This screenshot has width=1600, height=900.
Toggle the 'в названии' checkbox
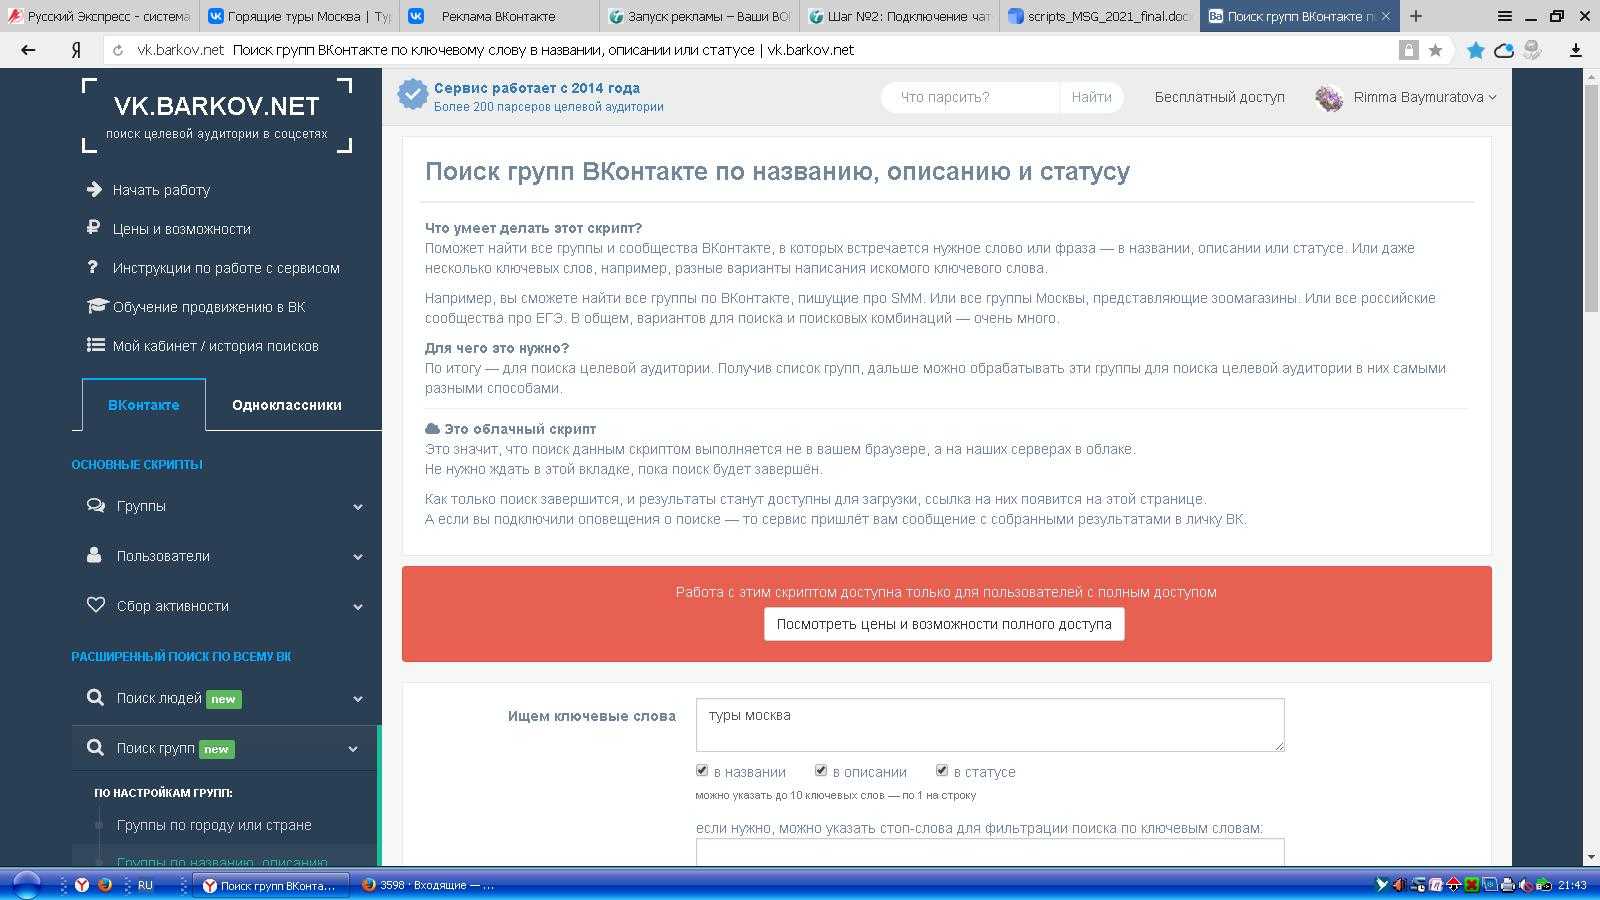click(702, 770)
